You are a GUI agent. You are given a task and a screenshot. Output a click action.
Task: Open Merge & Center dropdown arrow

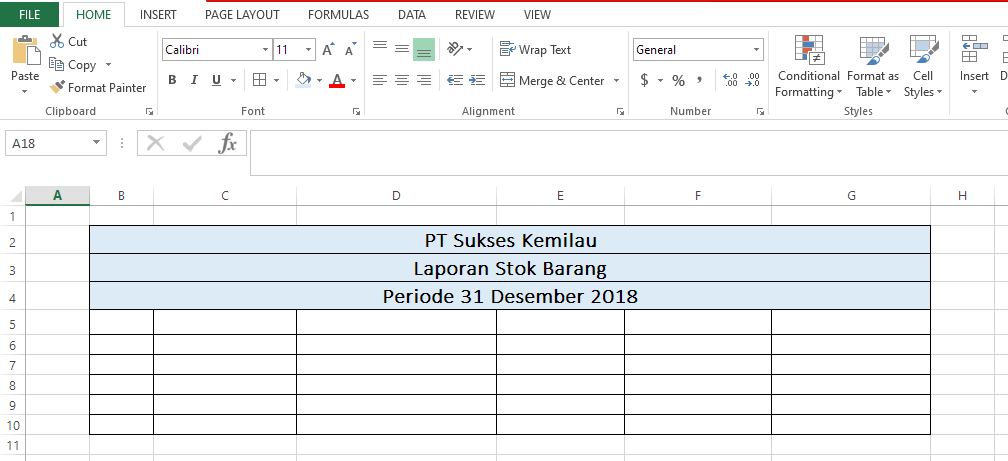[x=616, y=80]
